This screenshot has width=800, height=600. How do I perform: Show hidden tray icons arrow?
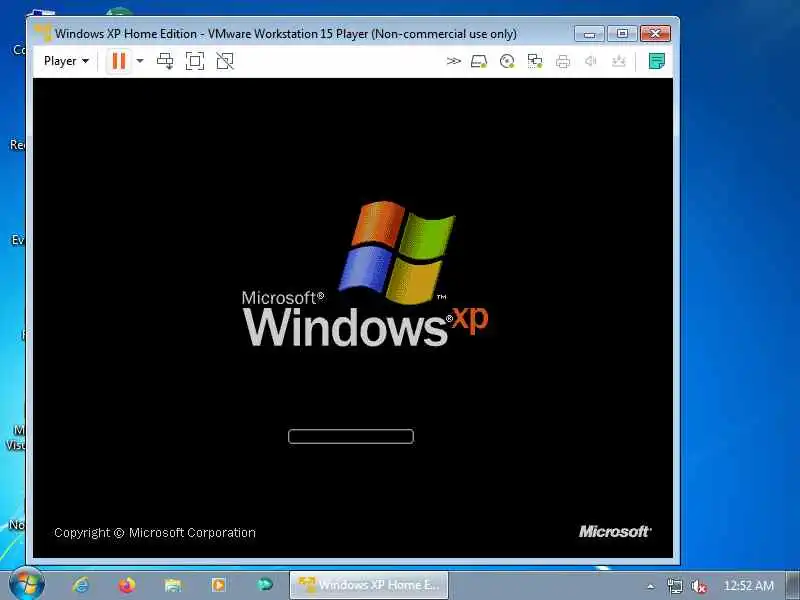[x=650, y=586]
